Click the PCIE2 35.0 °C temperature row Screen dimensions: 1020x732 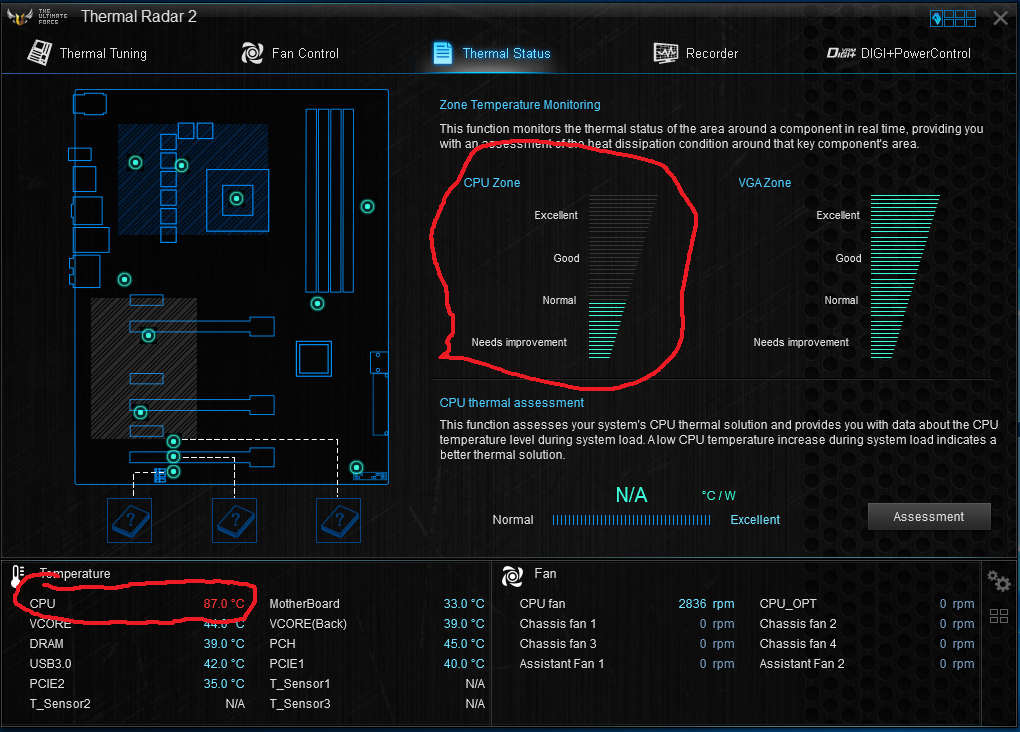137,684
